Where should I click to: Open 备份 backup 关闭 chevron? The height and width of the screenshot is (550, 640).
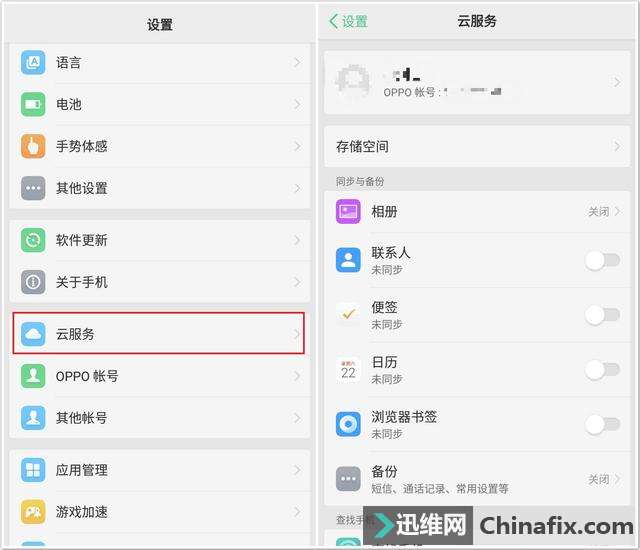tap(604, 479)
